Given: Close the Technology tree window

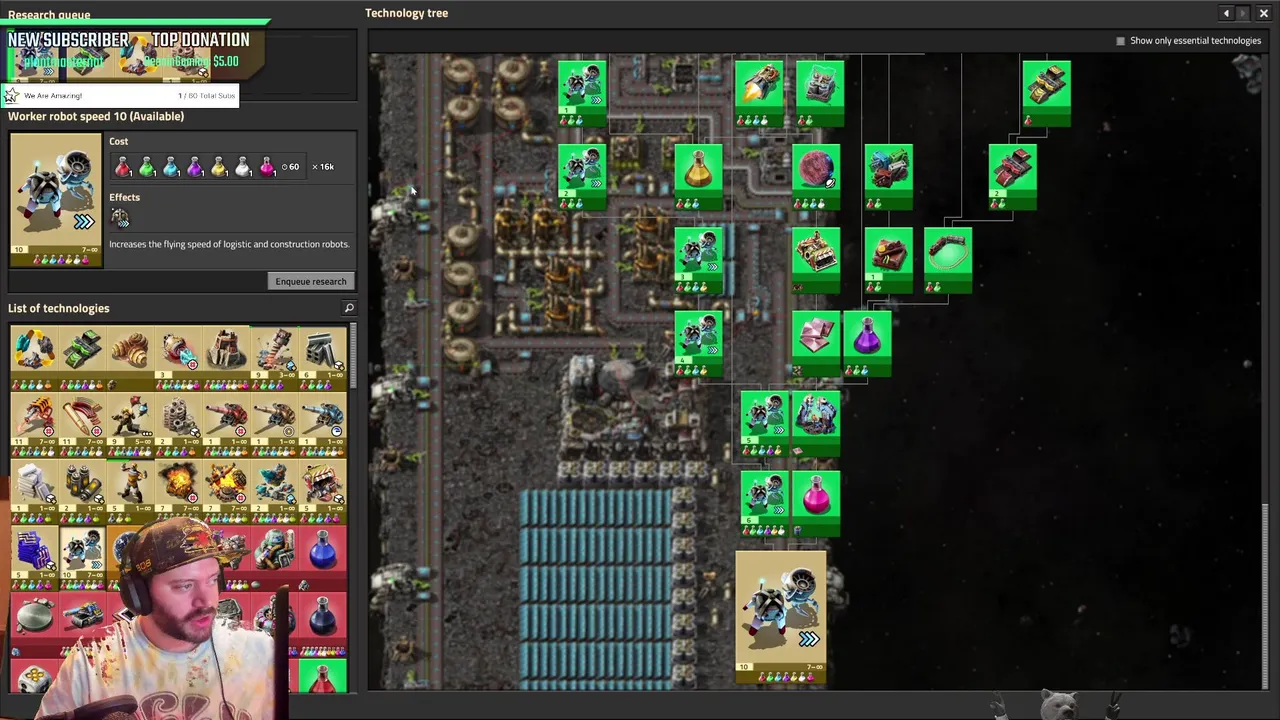Looking at the screenshot, I should 1263,13.
